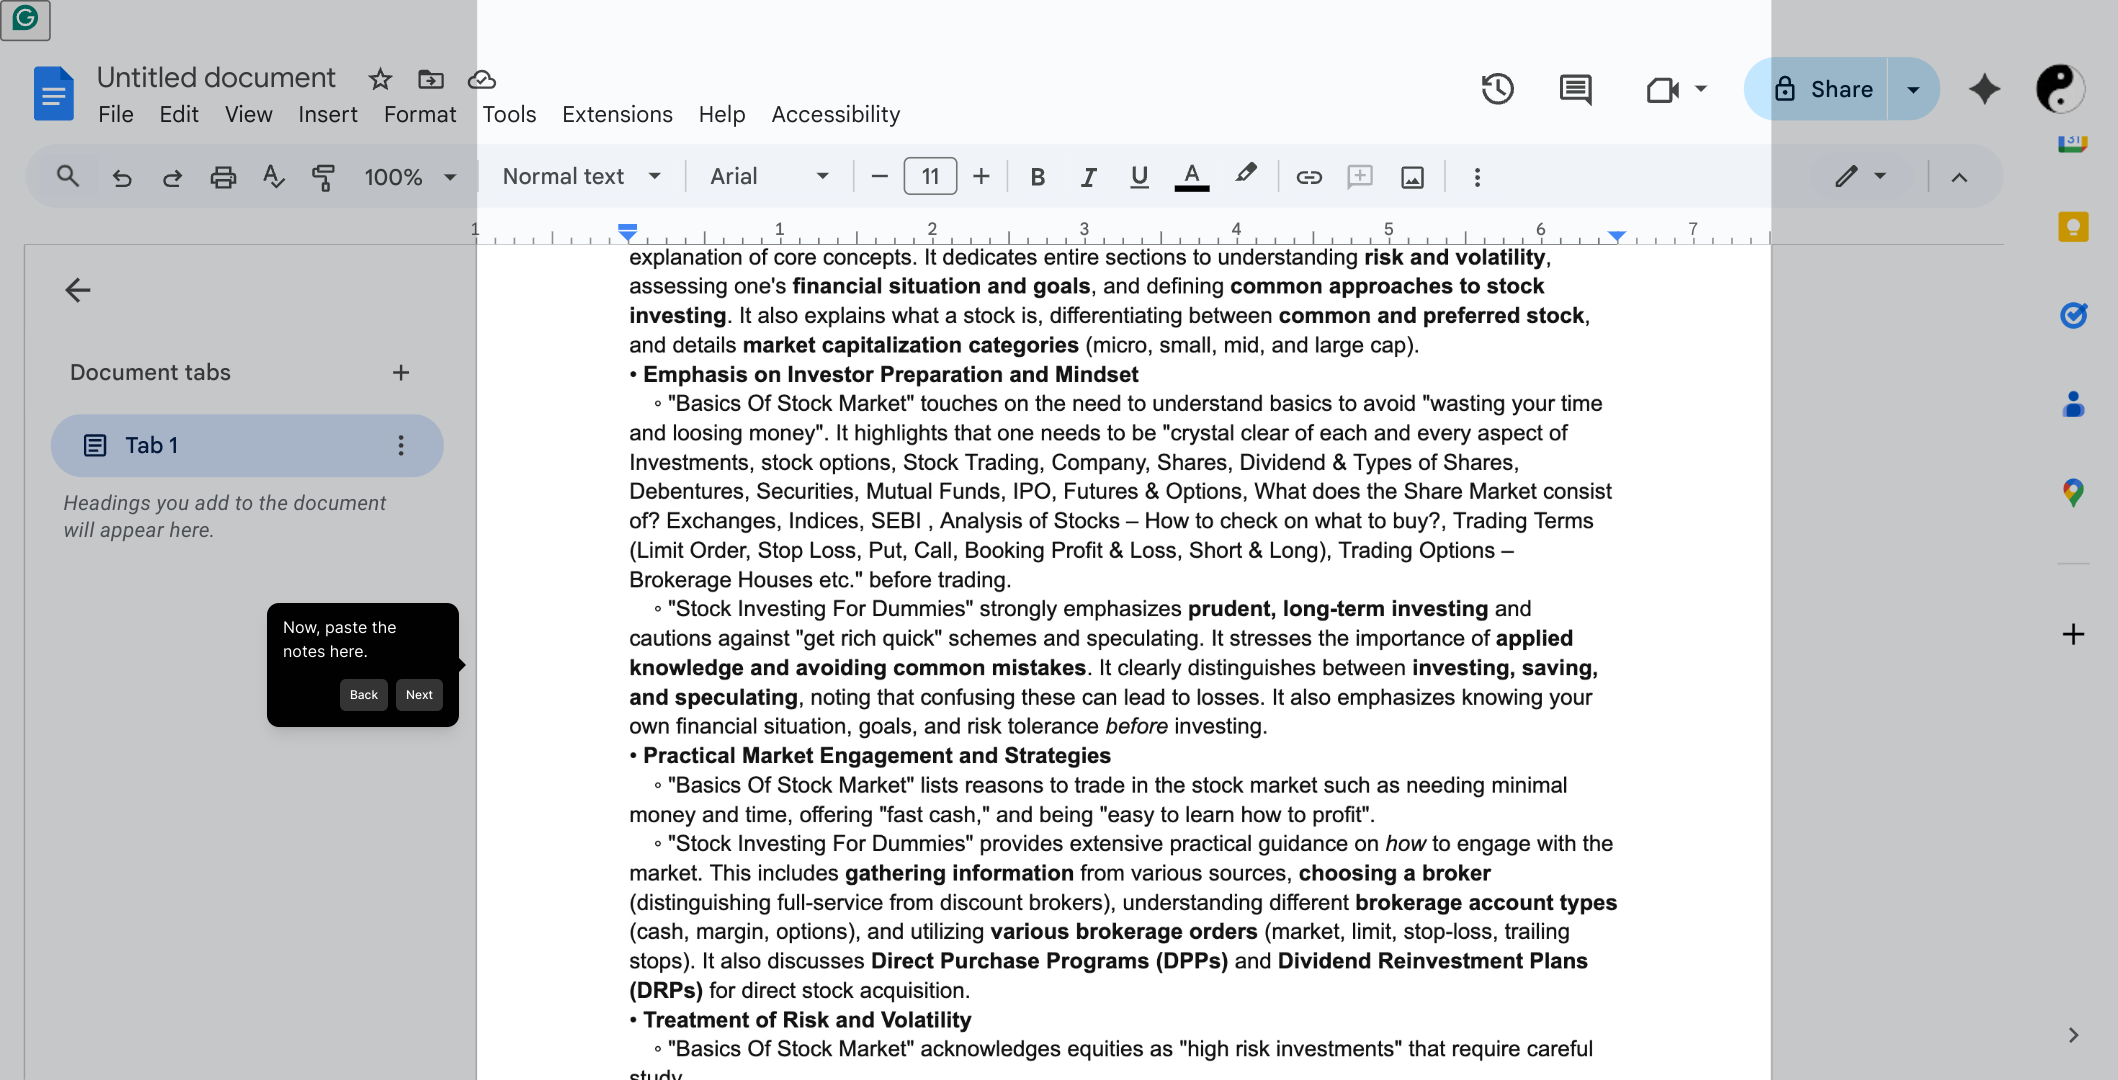Expand side panel chevron at bottom right
Screen dimensions: 2118x1080
tap(2073, 1035)
